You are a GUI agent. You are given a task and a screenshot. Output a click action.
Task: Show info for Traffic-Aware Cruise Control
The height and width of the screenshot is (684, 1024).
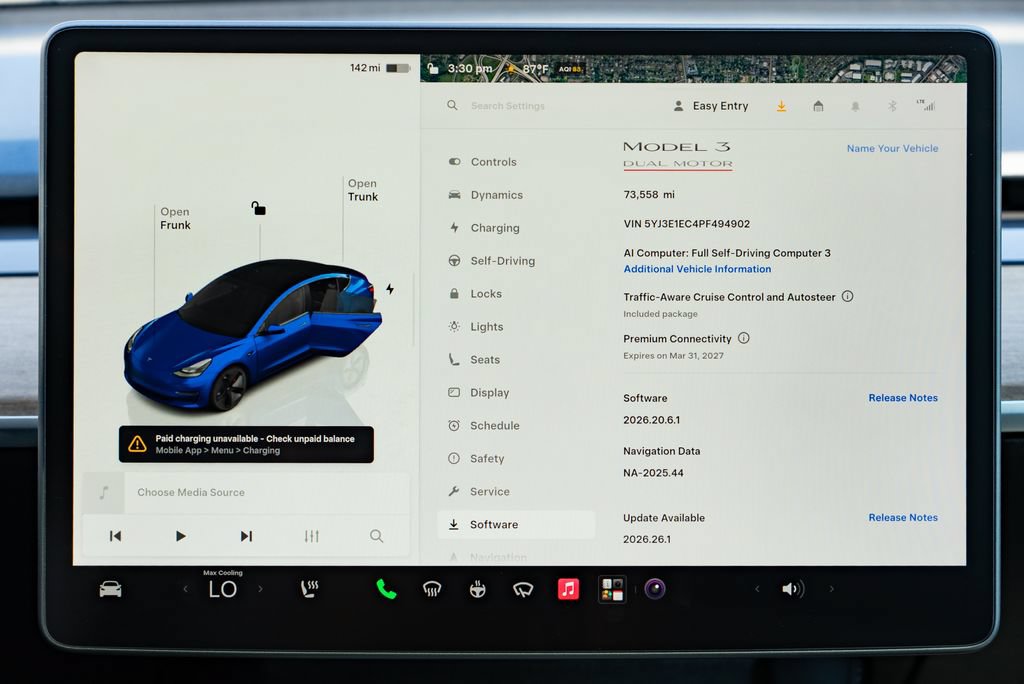[x=848, y=296]
